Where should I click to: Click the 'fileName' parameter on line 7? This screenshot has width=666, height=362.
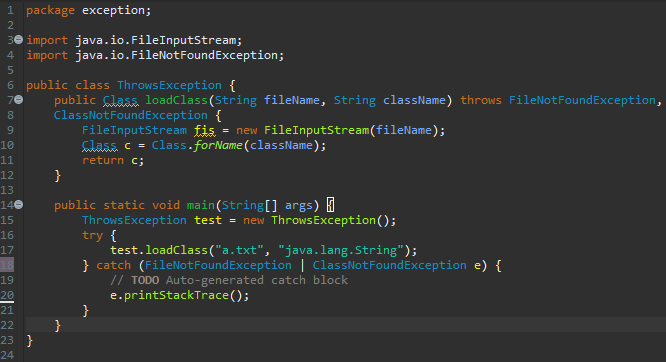tap(291, 100)
